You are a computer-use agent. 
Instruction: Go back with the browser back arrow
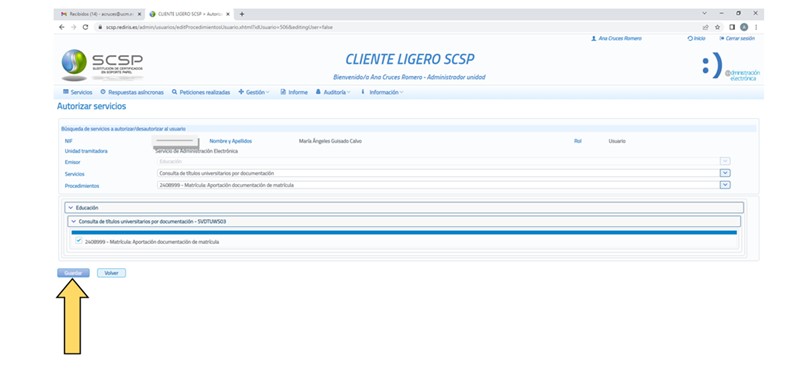[62, 27]
